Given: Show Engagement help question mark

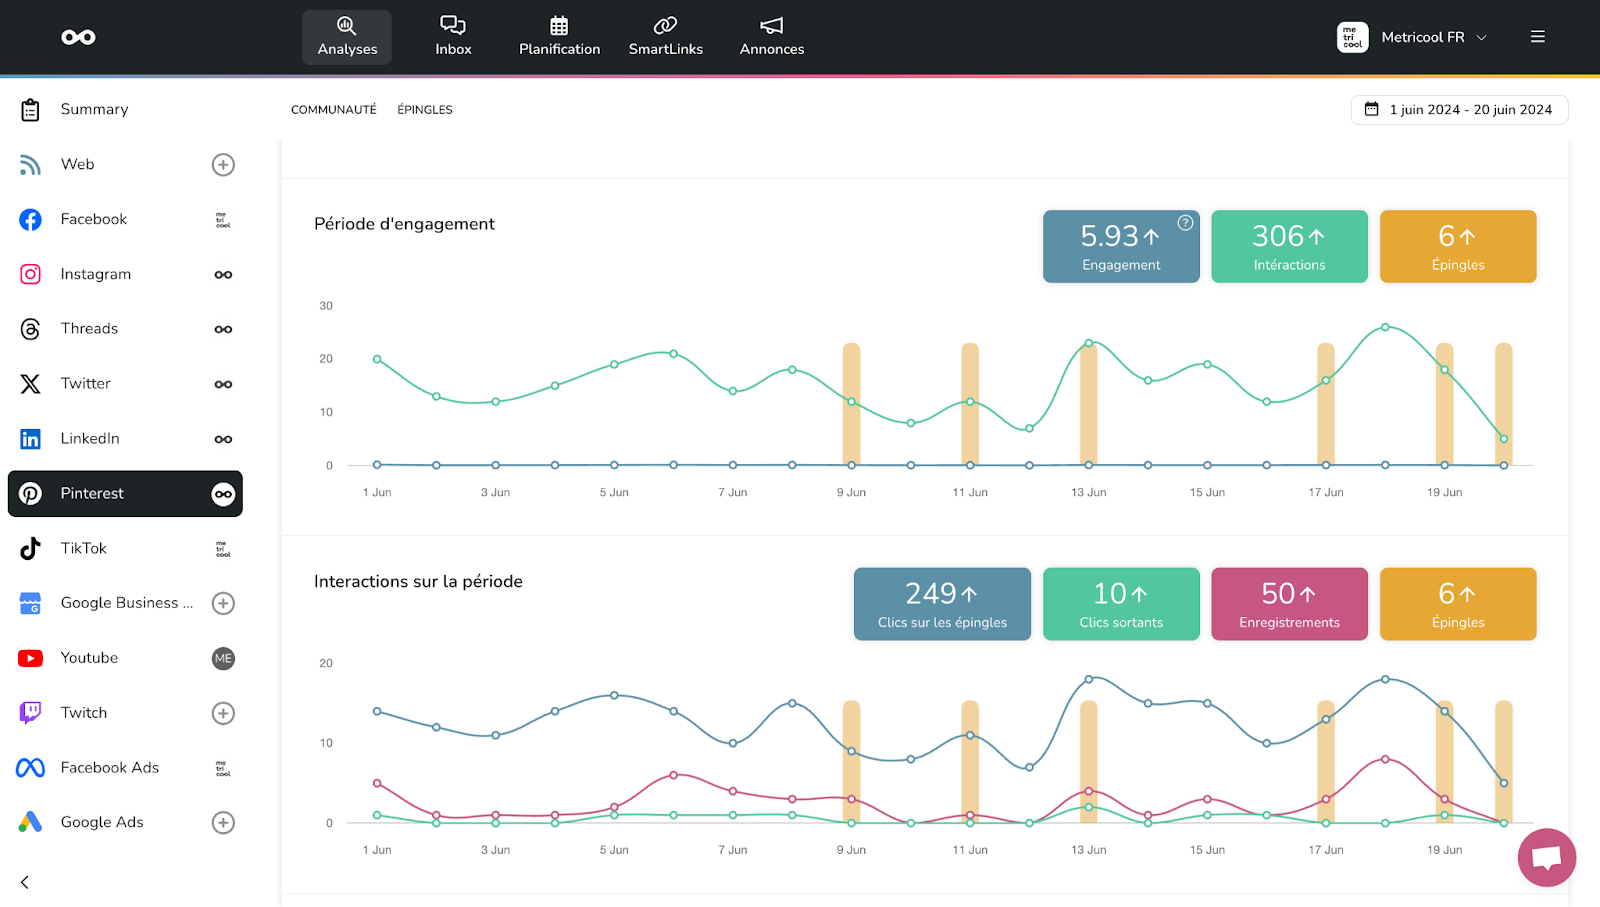Looking at the screenshot, I should 1185,223.
